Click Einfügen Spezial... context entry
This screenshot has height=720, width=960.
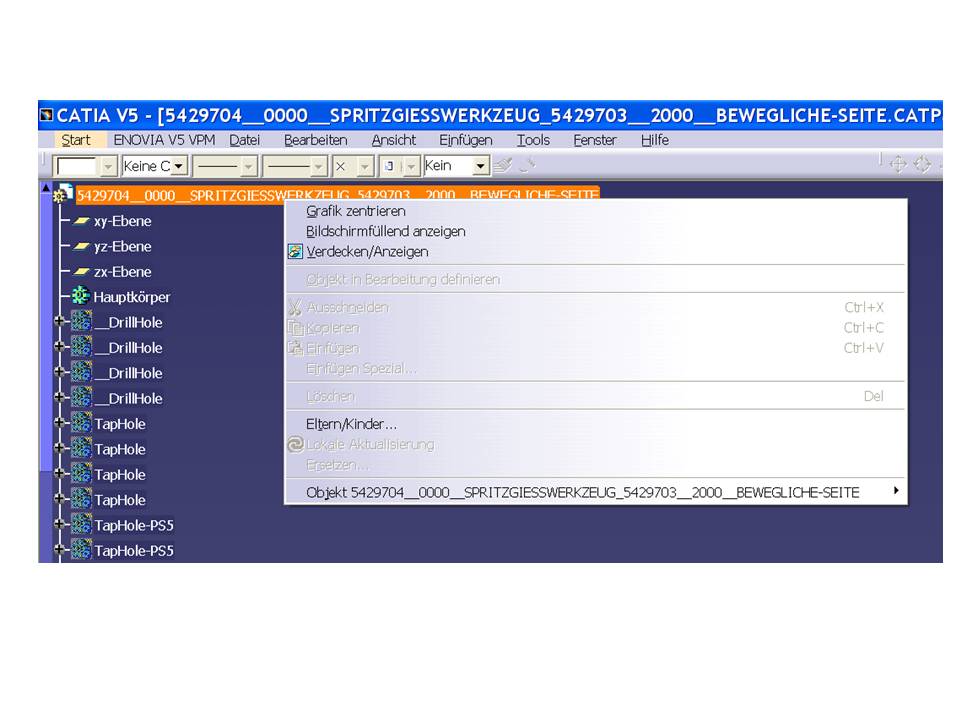coord(361,369)
